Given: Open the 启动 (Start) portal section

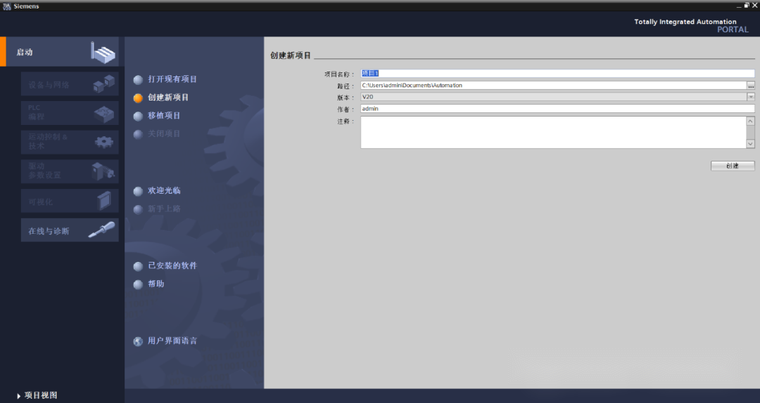Looking at the screenshot, I should coord(62,51).
